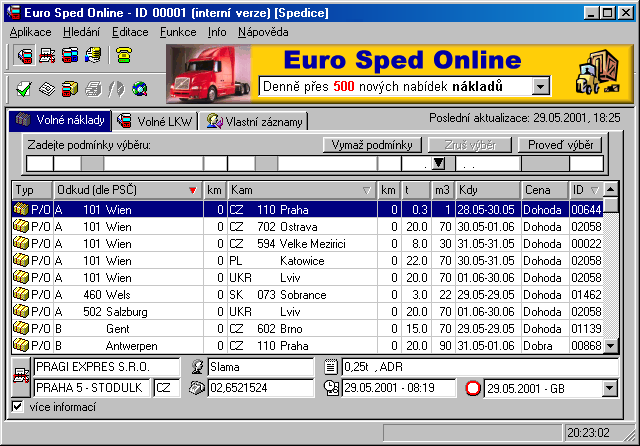Select the Salzburg row
The height and width of the screenshot is (446, 640).
point(307,311)
